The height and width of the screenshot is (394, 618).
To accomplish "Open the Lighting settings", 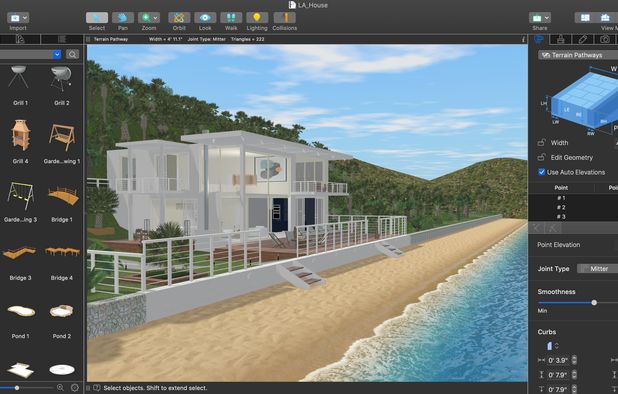I will (257, 18).
